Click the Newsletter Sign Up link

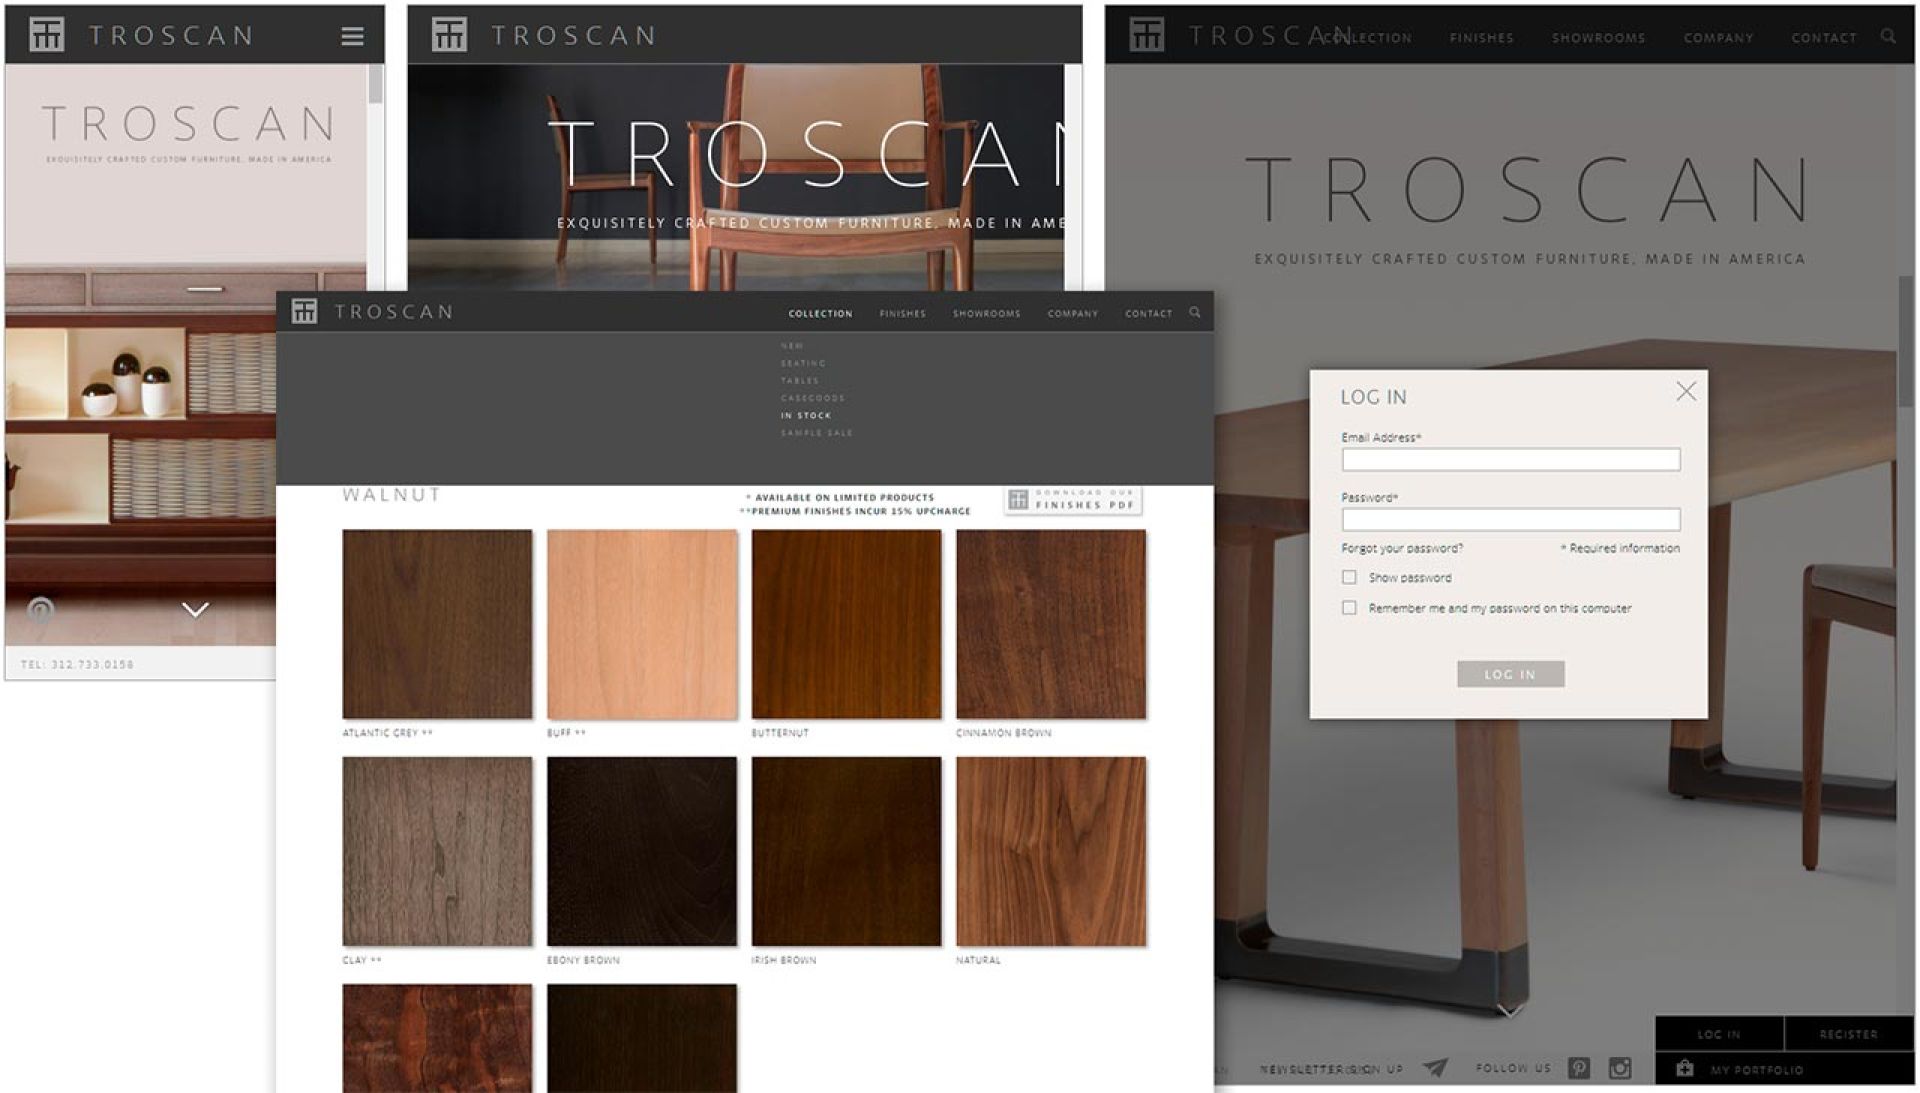click(x=1331, y=1069)
